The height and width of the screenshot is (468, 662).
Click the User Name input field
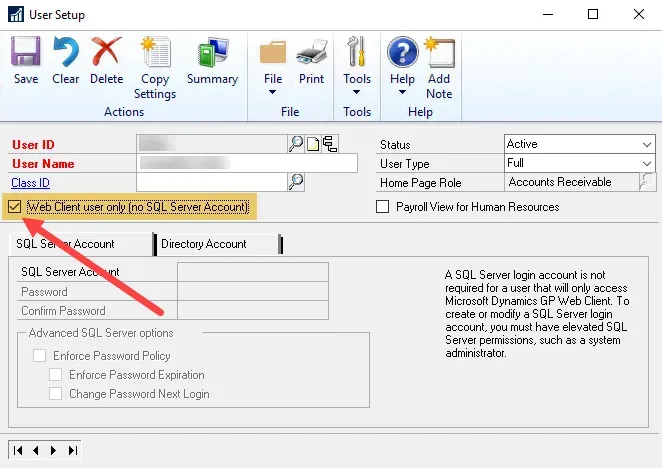click(x=247, y=163)
